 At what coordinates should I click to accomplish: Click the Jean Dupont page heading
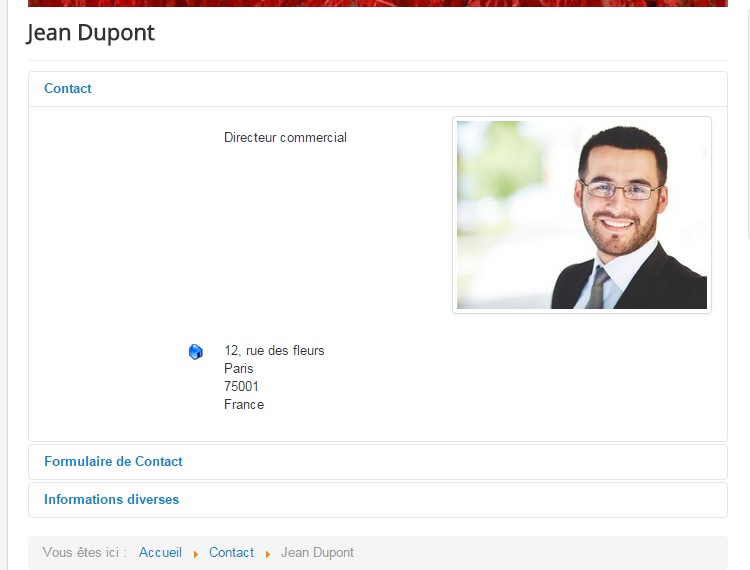click(91, 33)
